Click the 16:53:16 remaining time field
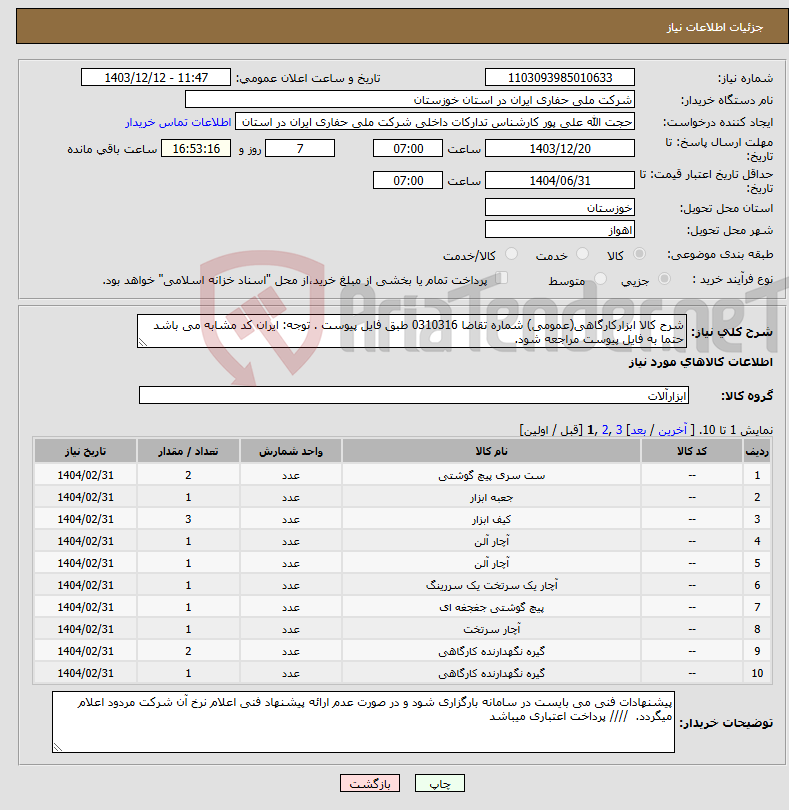This screenshot has width=789, height=810. [196, 149]
